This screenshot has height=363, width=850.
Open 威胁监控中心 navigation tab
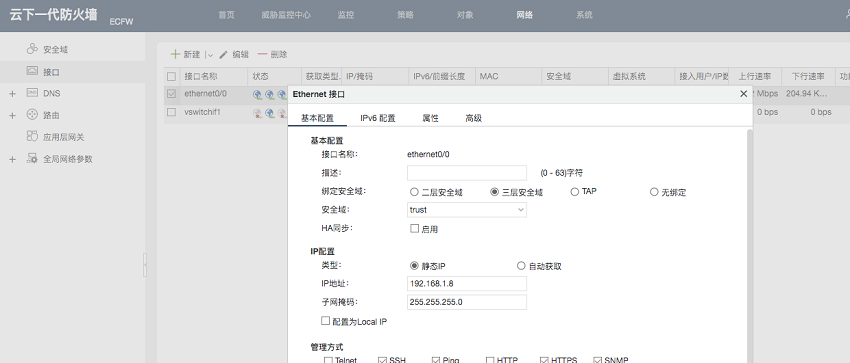click(286, 15)
